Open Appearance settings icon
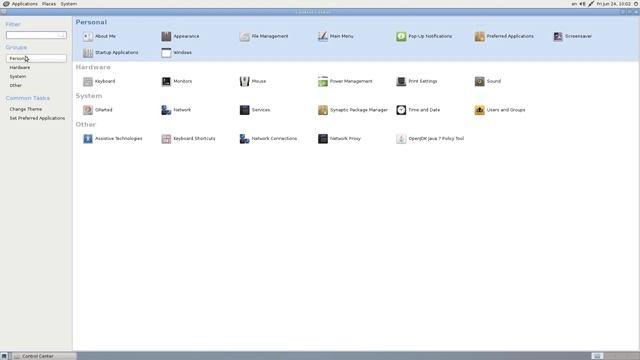 click(166, 36)
